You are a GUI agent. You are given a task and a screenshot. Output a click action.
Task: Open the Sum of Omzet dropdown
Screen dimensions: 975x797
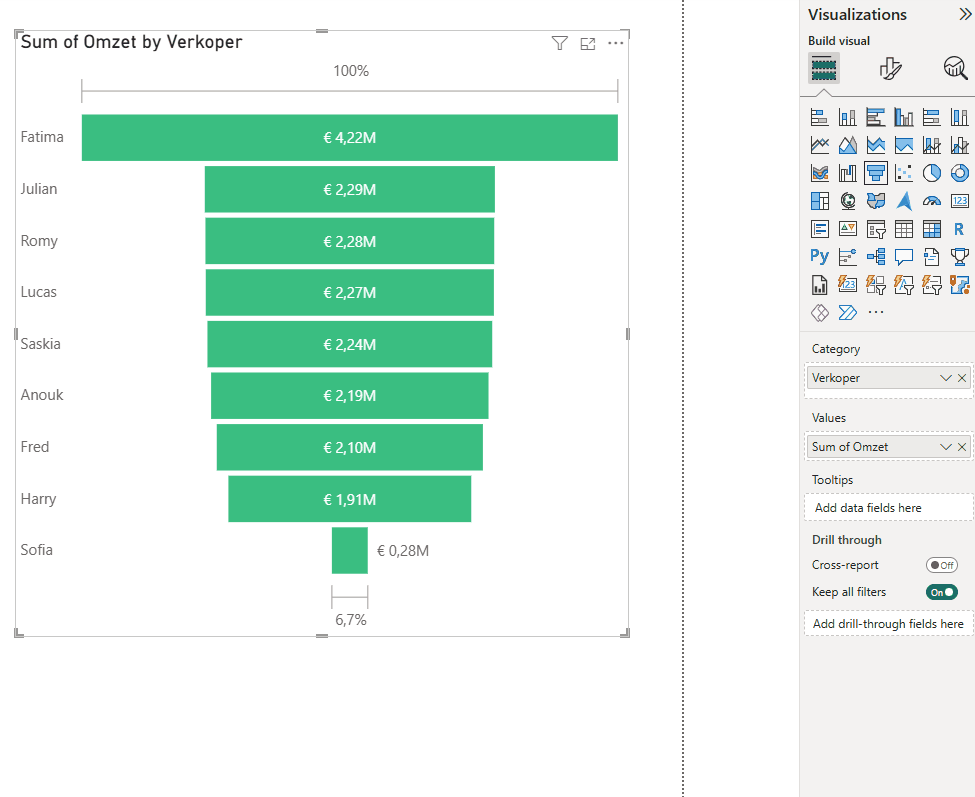pyautogui.click(x=944, y=446)
